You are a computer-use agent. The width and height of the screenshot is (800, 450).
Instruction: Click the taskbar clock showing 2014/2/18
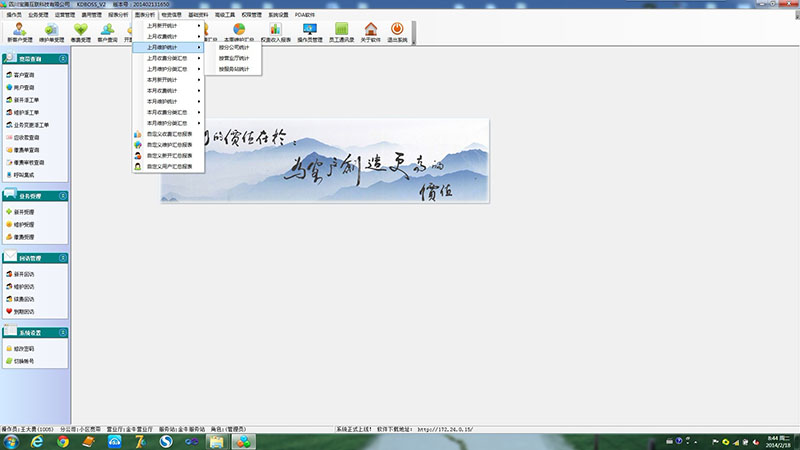pyautogui.click(x=778, y=442)
